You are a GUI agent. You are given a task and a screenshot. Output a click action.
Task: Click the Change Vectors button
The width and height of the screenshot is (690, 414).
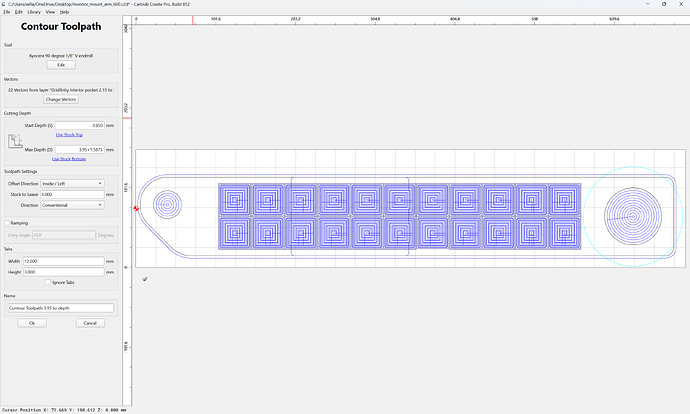pyautogui.click(x=61, y=99)
